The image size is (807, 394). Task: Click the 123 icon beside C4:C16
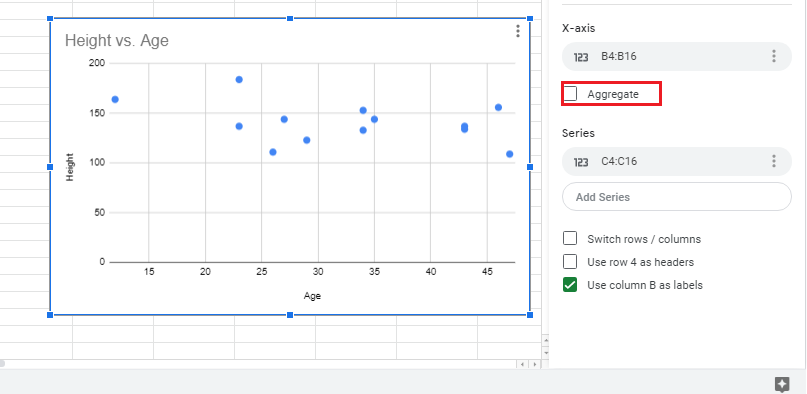(x=581, y=162)
